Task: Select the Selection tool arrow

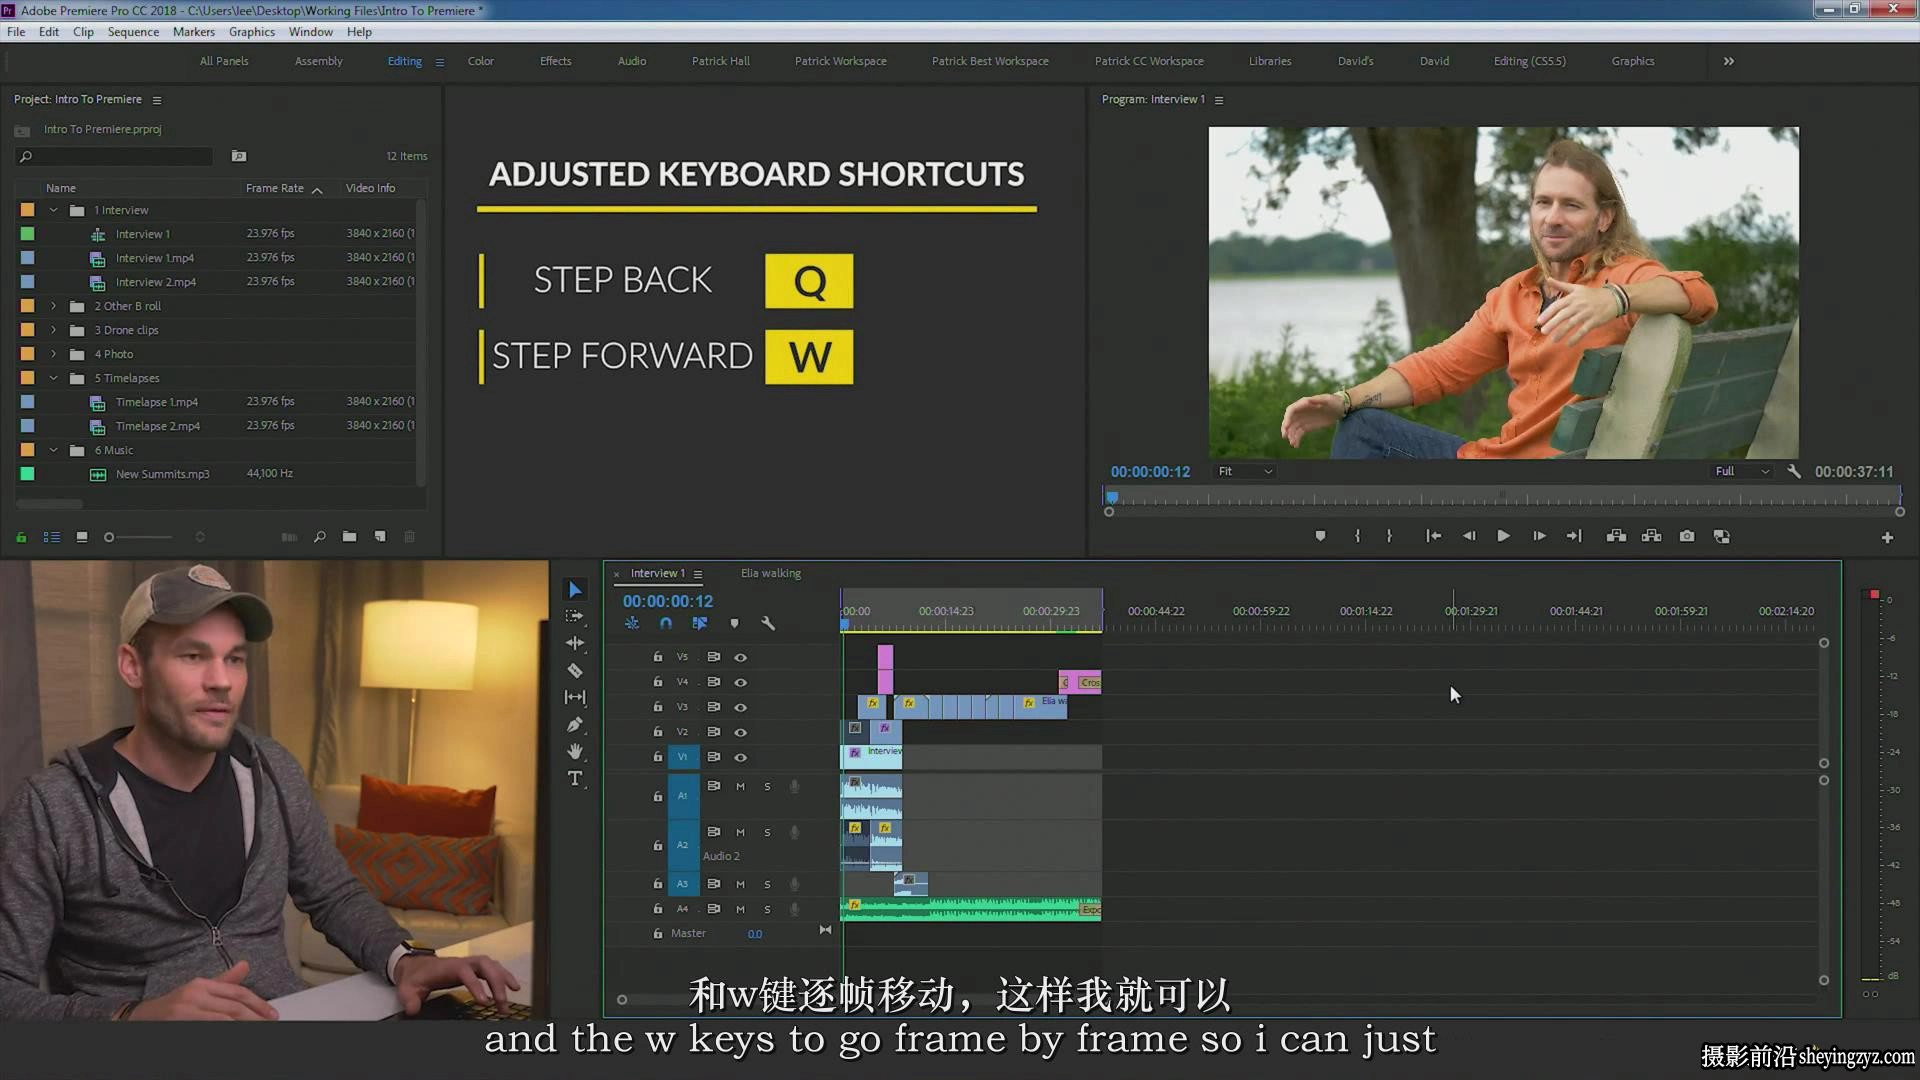Action: click(x=575, y=590)
